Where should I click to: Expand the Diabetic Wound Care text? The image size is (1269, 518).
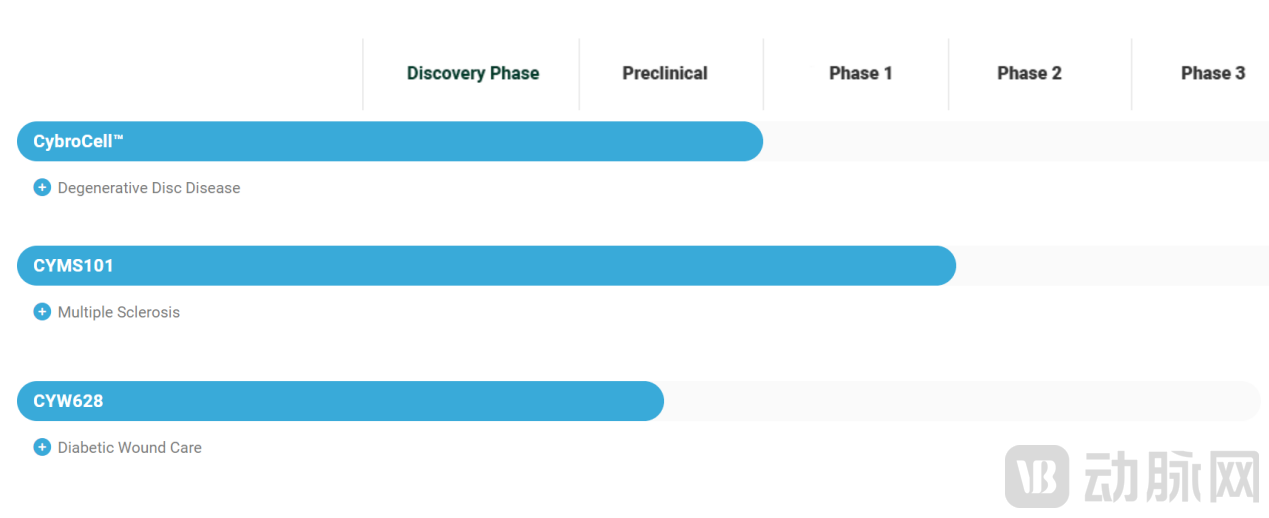[x=130, y=447]
